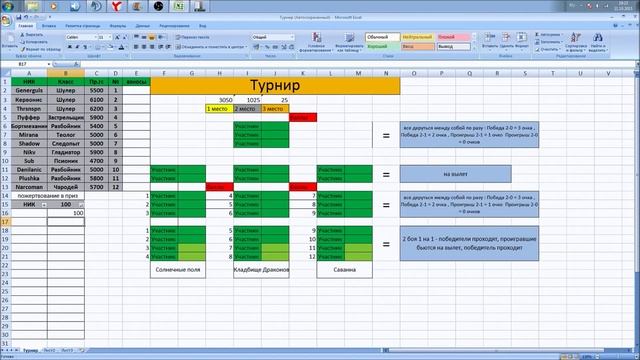
Task: Open the НИК filter dropdown in row 15
Action: point(44,205)
